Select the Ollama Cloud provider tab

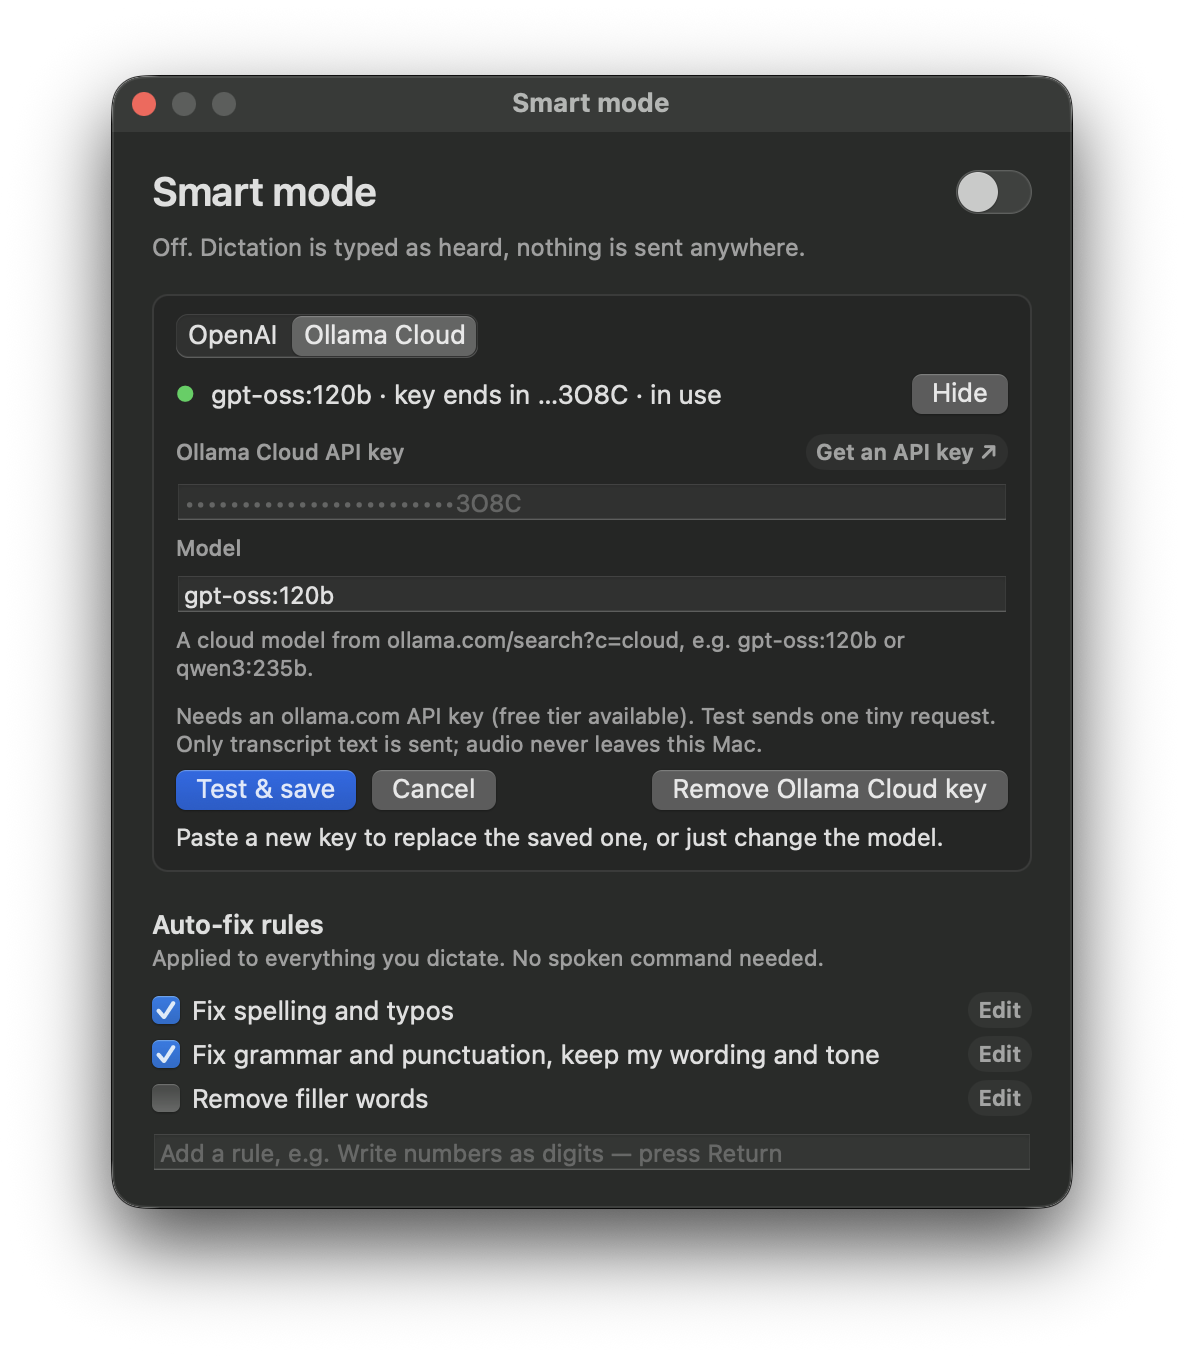tap(384, 335)
